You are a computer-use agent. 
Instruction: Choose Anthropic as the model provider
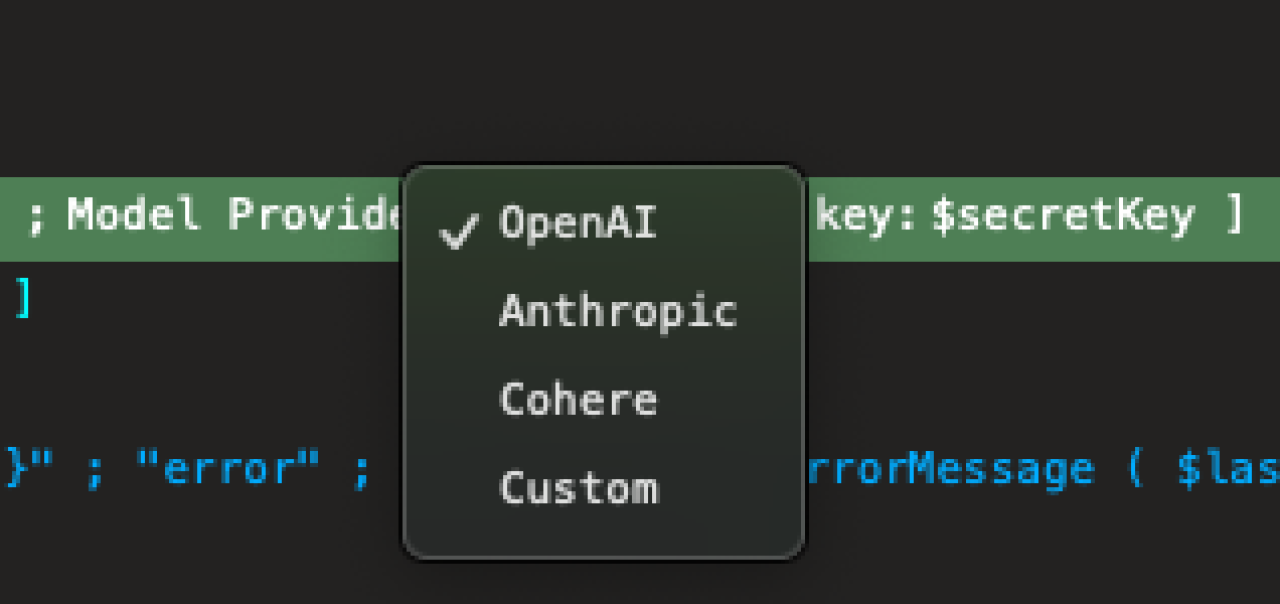click(x=618, y=311)
